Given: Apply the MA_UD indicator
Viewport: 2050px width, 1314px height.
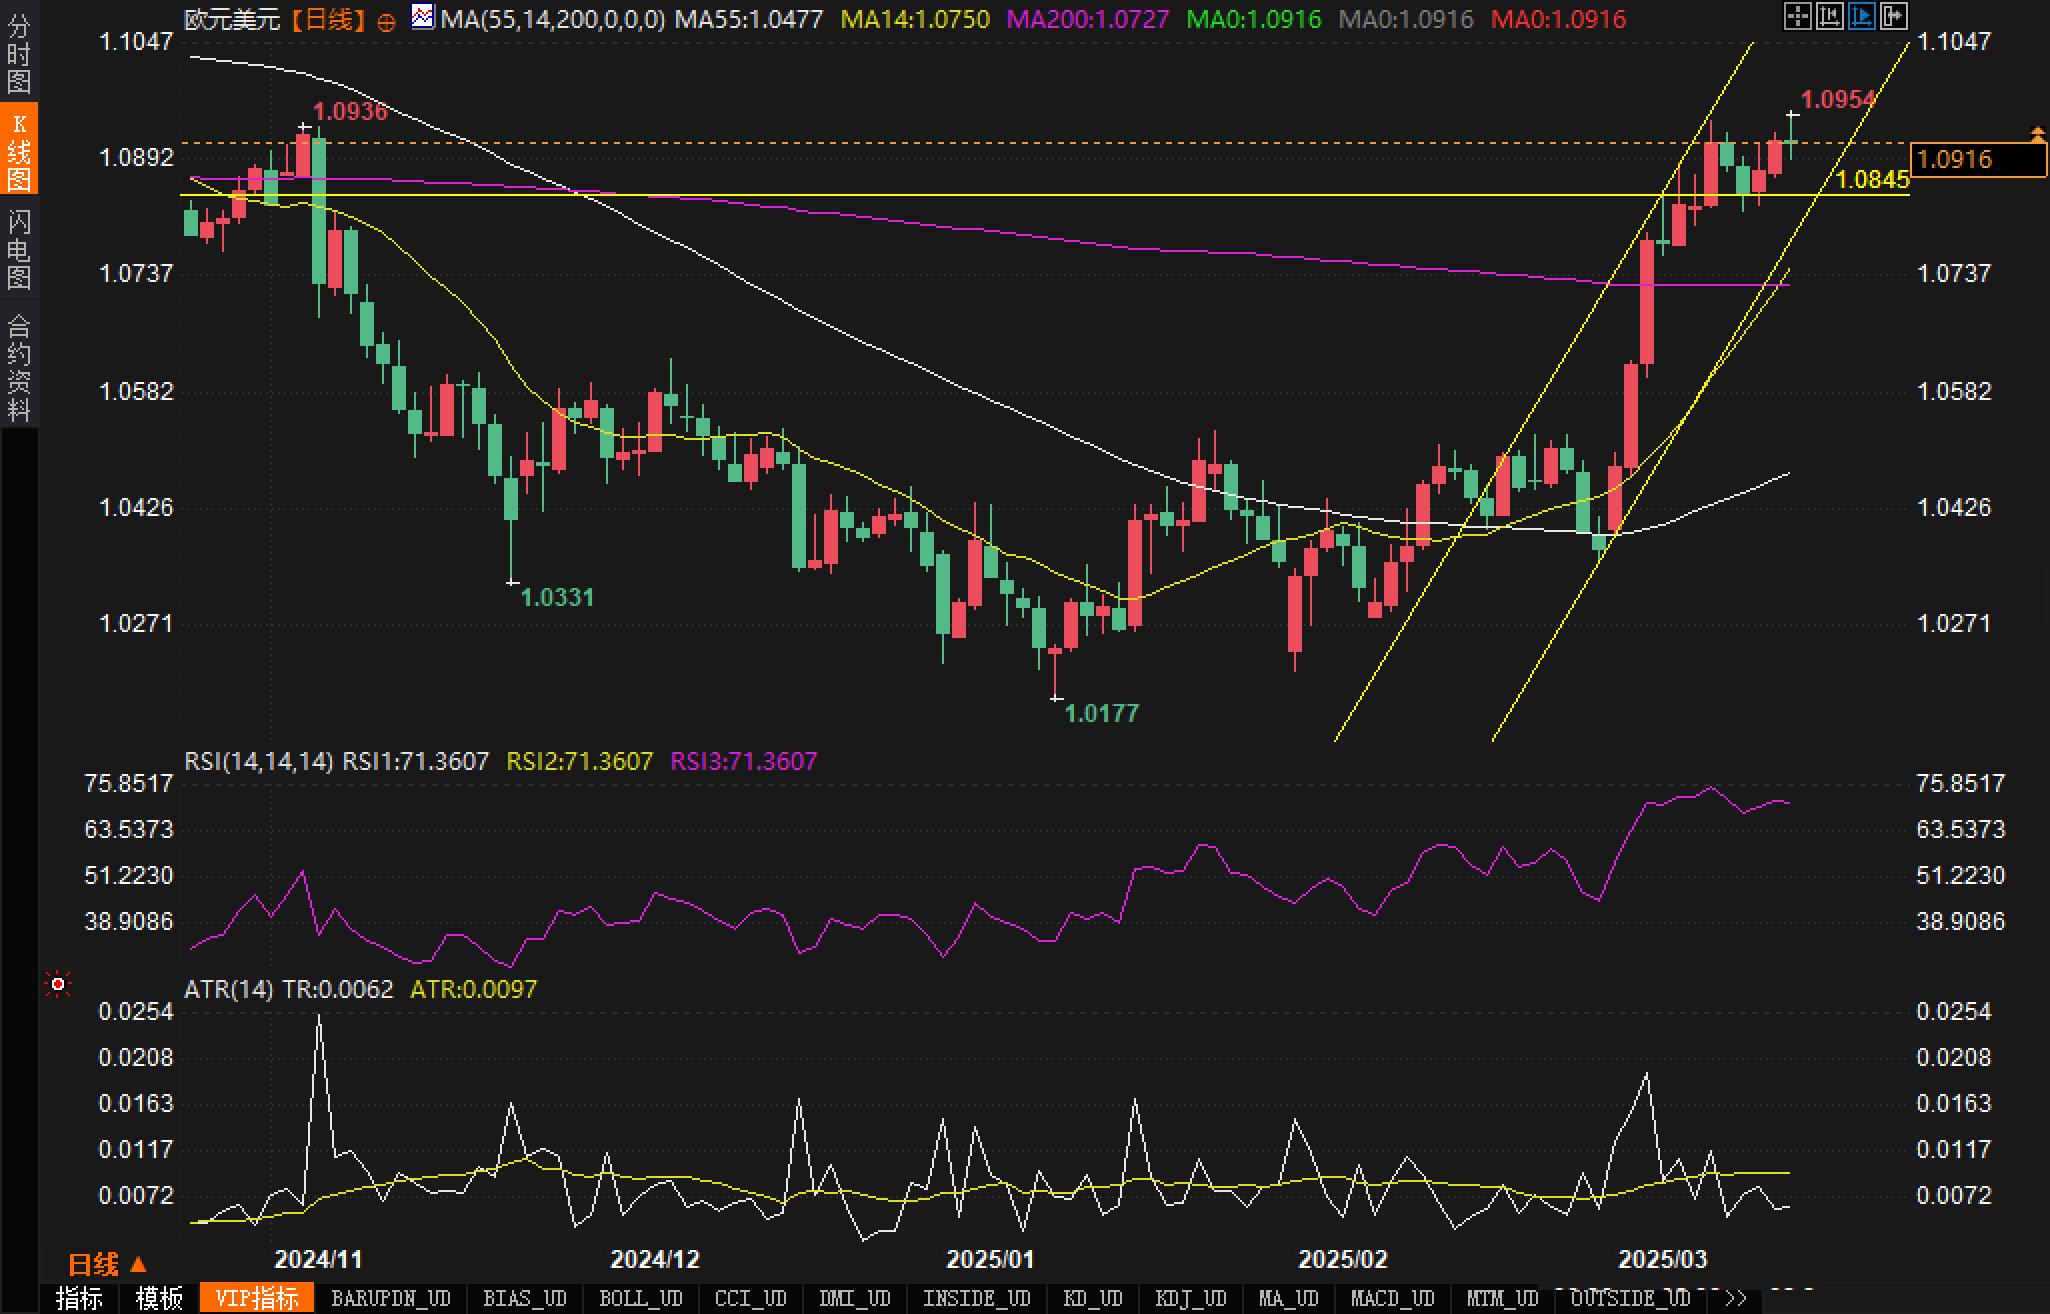Looking at the screenshot, I should (1288, 1299).
